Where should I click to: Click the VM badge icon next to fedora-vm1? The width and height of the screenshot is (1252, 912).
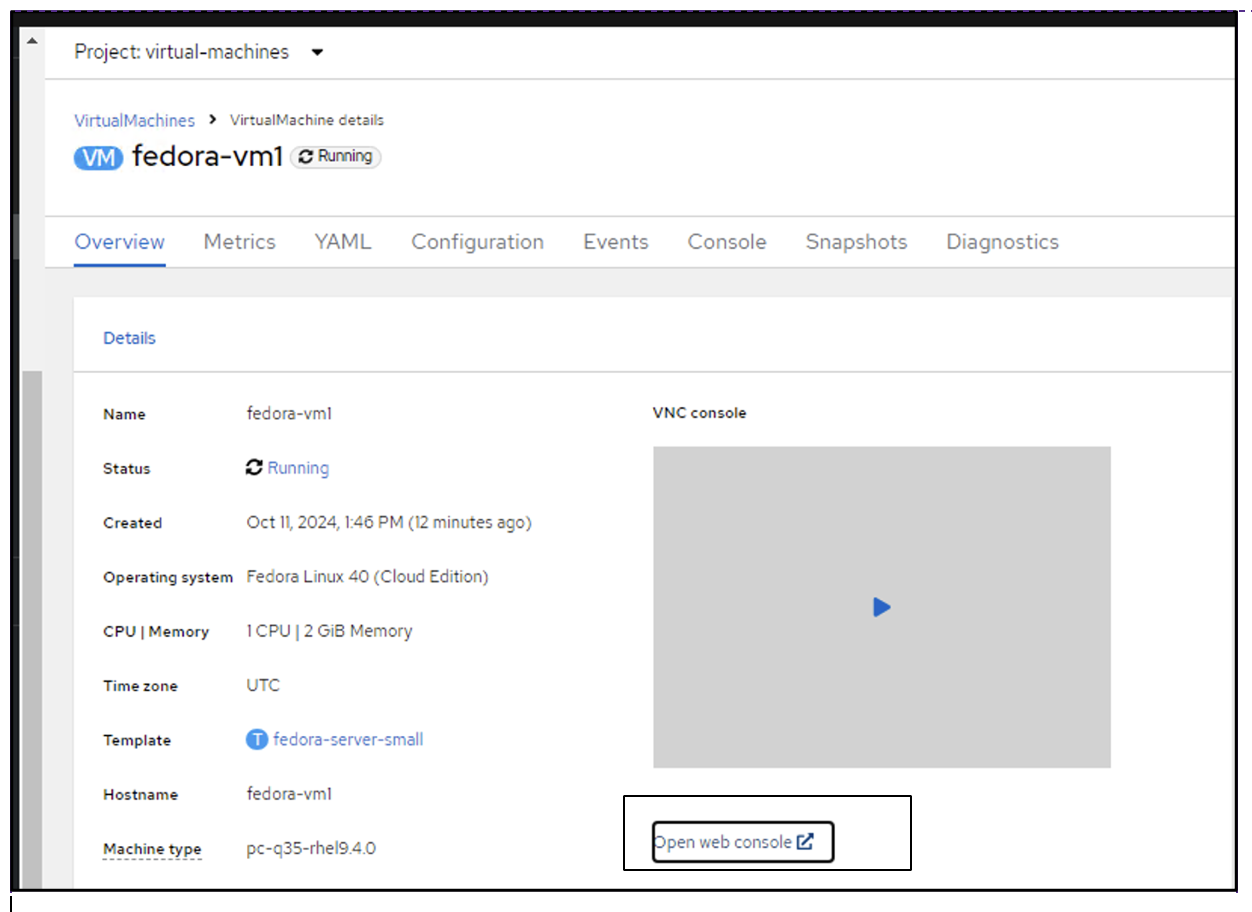click(97, 157)
